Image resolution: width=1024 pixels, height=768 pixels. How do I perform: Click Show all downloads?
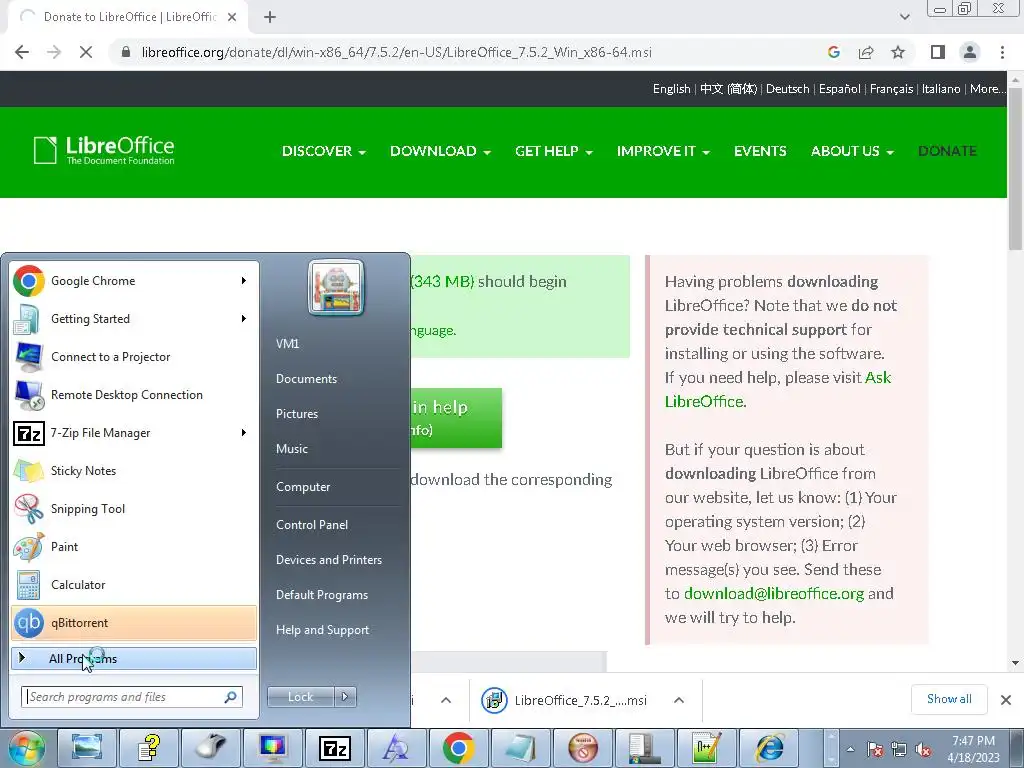point(949,699)
